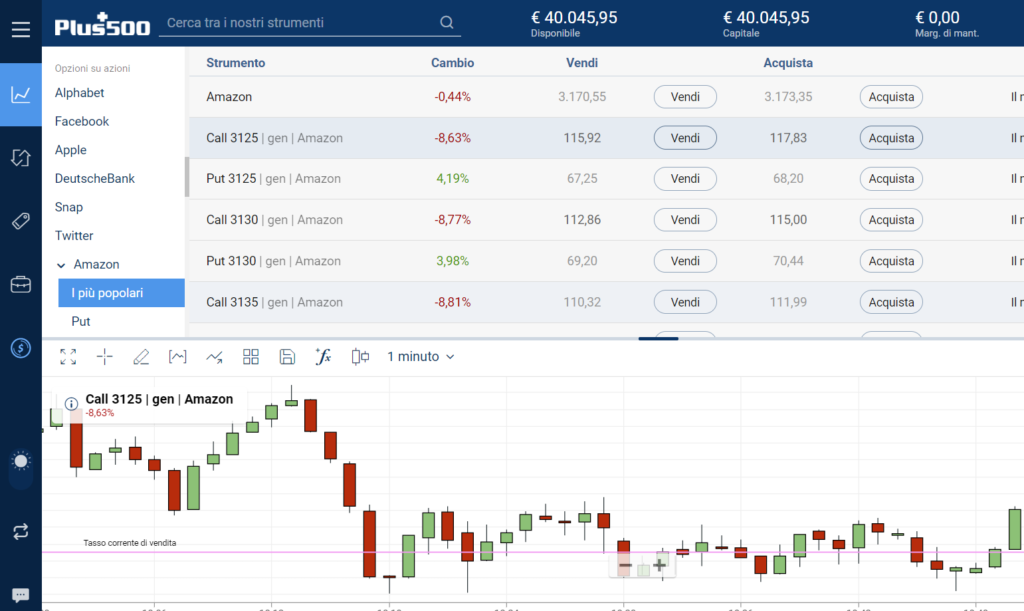Change chart type via candlestick icon
Screen dimensions: 1024x611
click(360, 356)
